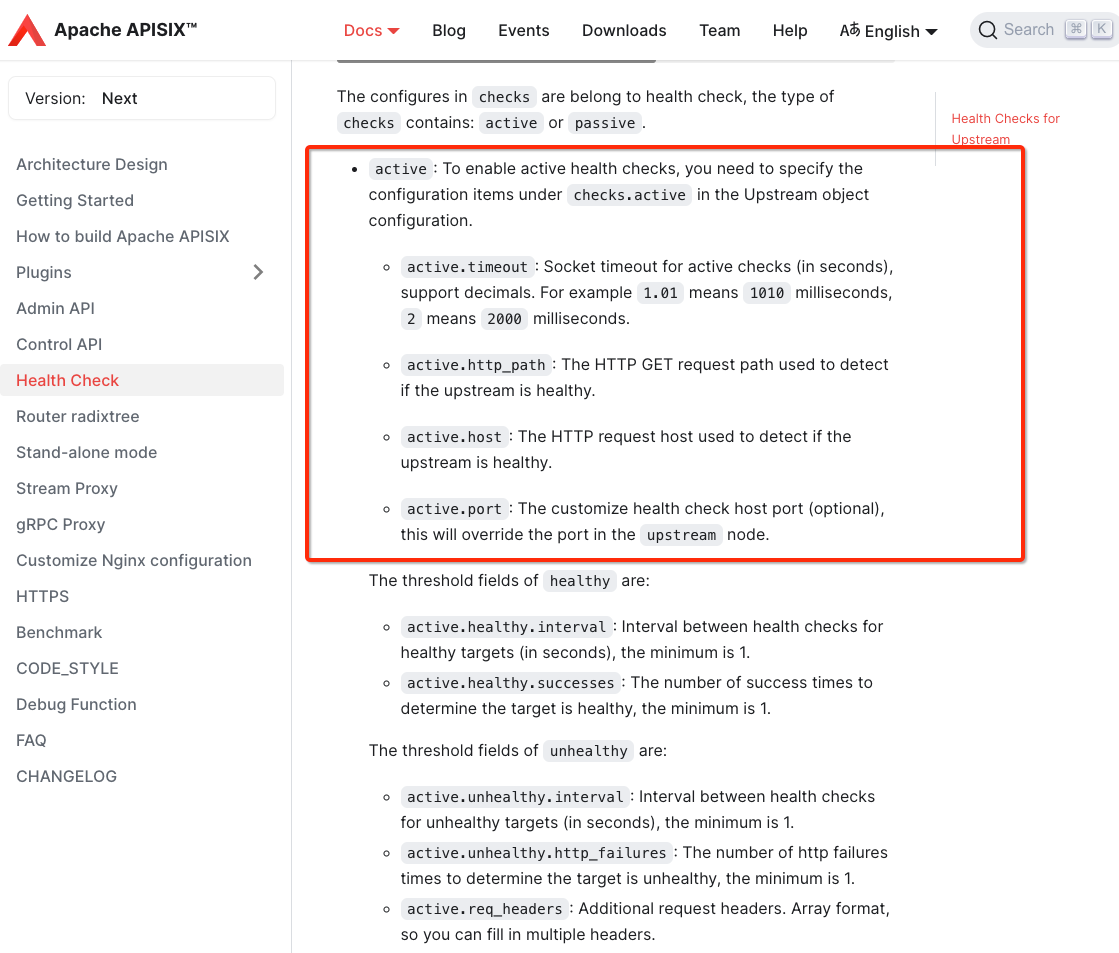The image size is (1119, 953).
Task: Open Stand-alone mode doc
Action: click(x=86, y=453)
